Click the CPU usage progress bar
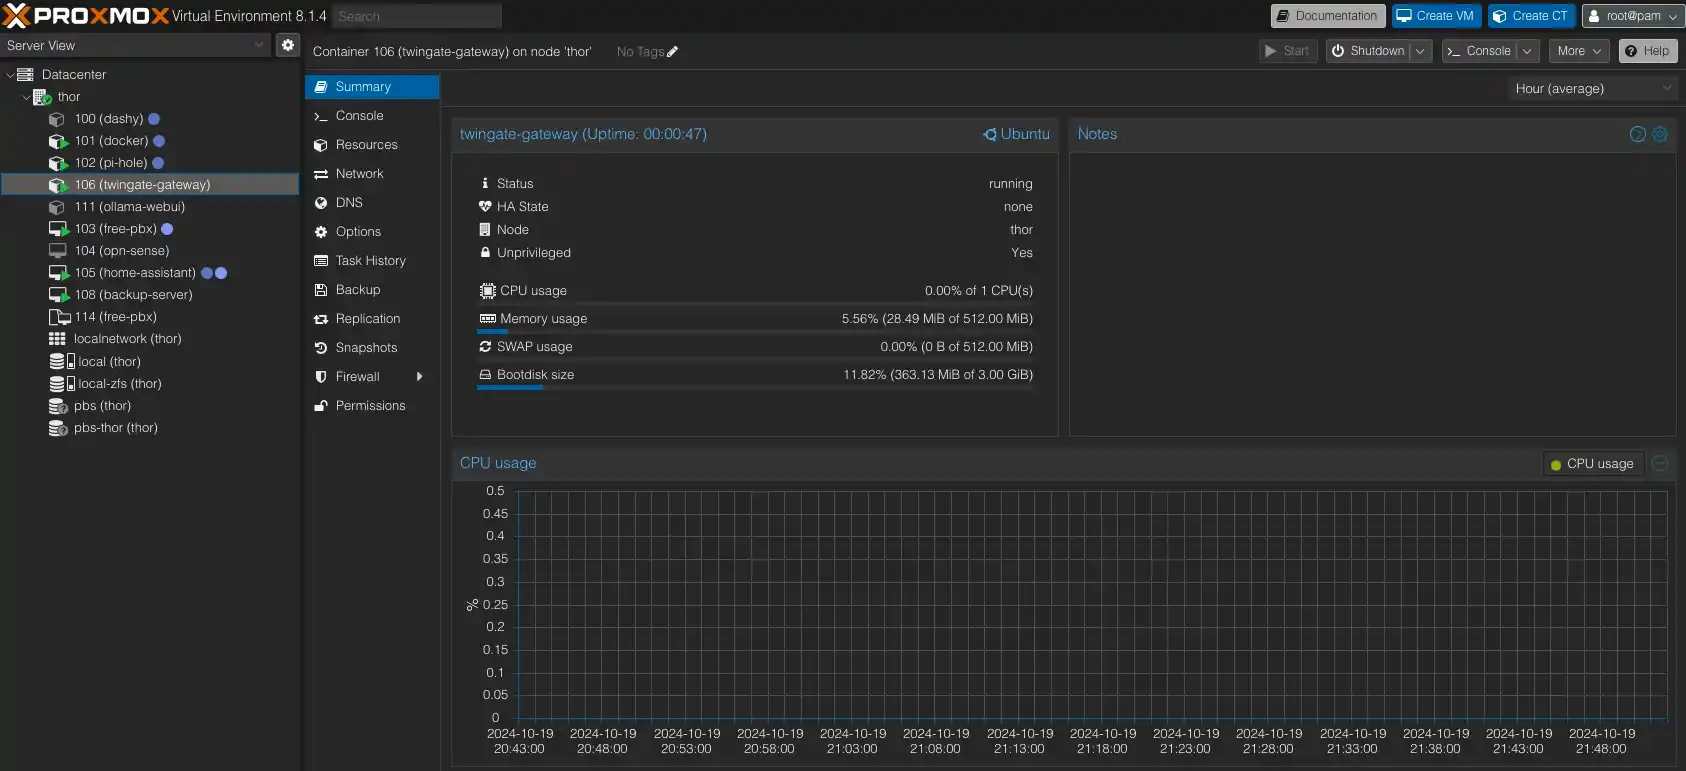 pos(756,303)
